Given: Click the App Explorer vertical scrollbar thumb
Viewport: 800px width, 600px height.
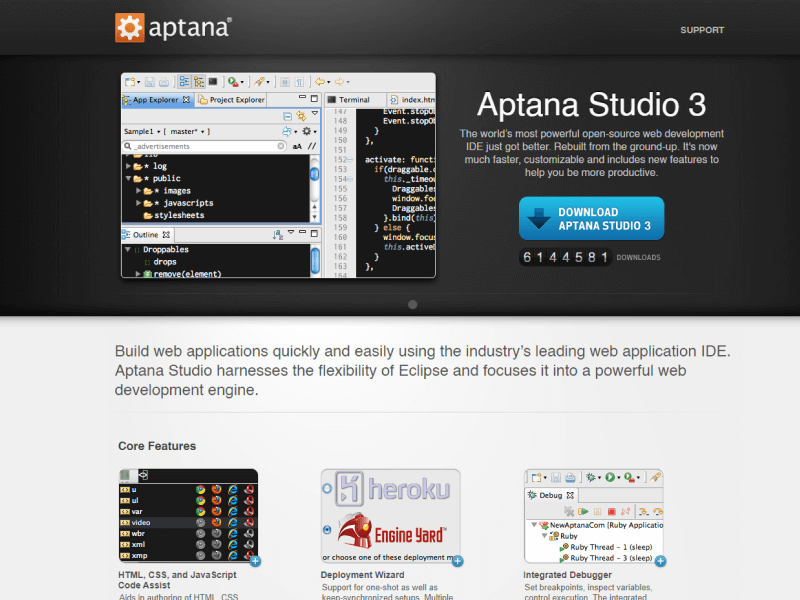Looking at the screenshot, I should 315,174.
